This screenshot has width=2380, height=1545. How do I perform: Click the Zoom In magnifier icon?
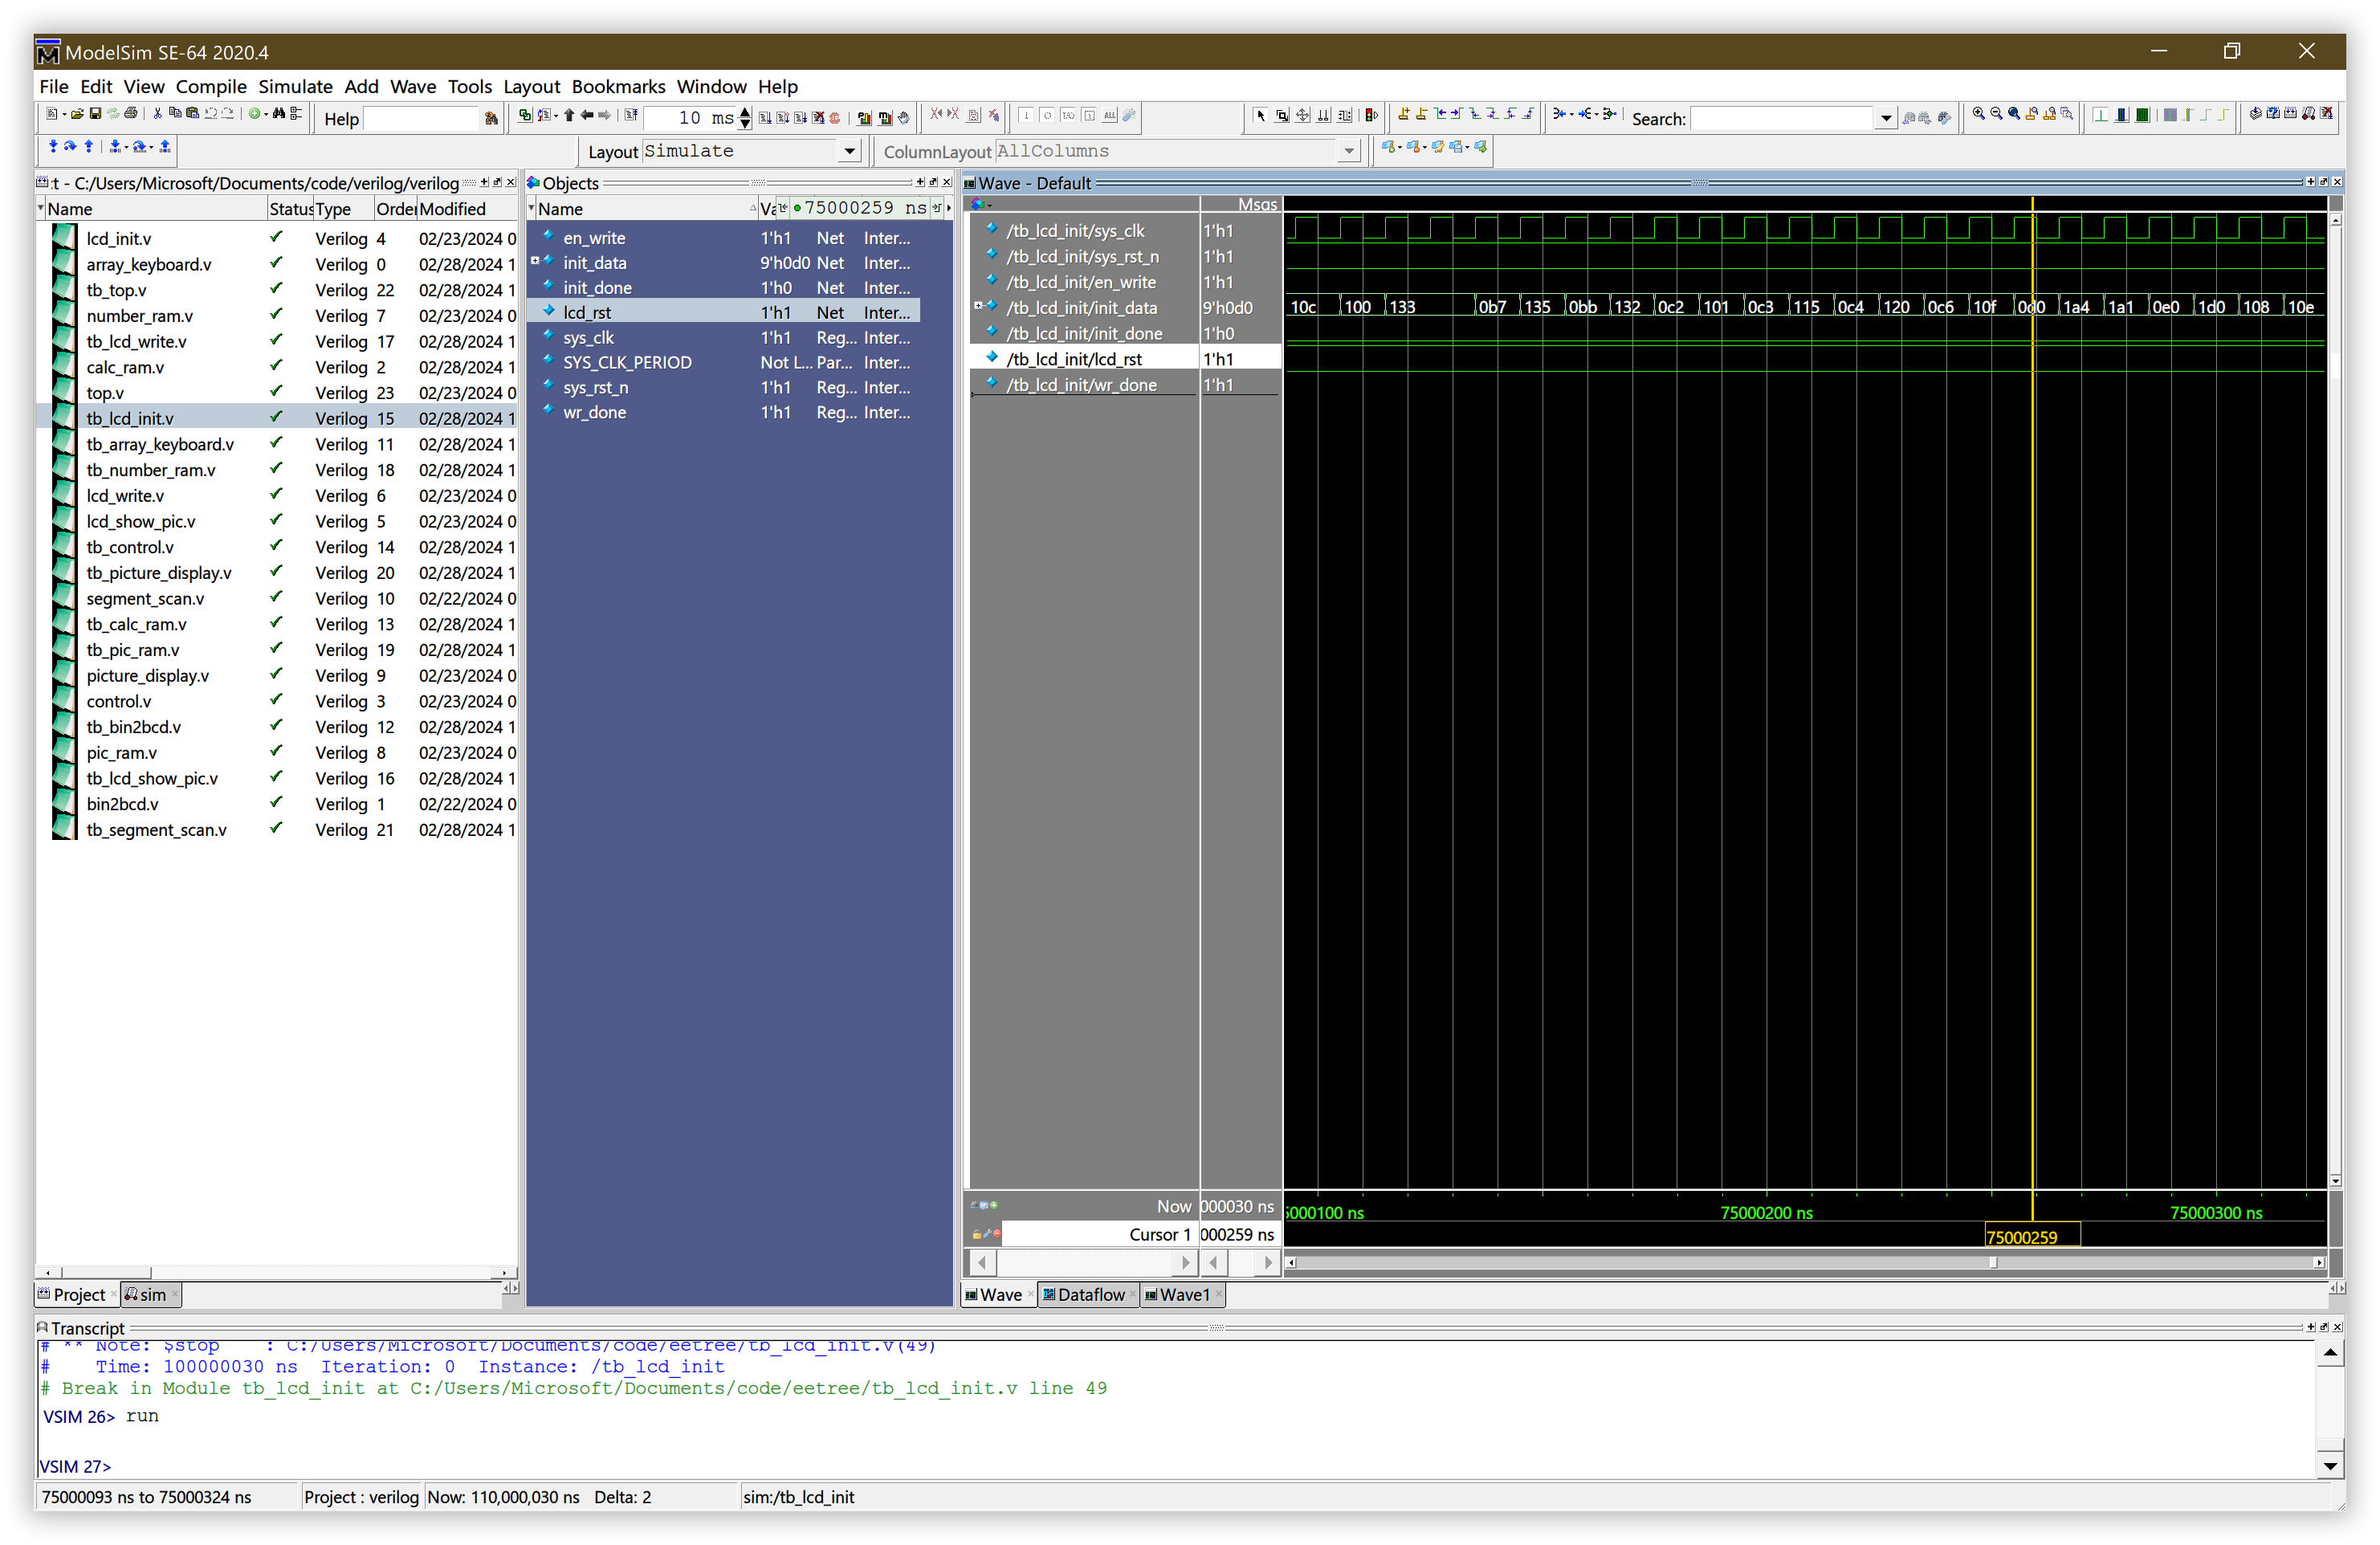[x=1978, y=114]
